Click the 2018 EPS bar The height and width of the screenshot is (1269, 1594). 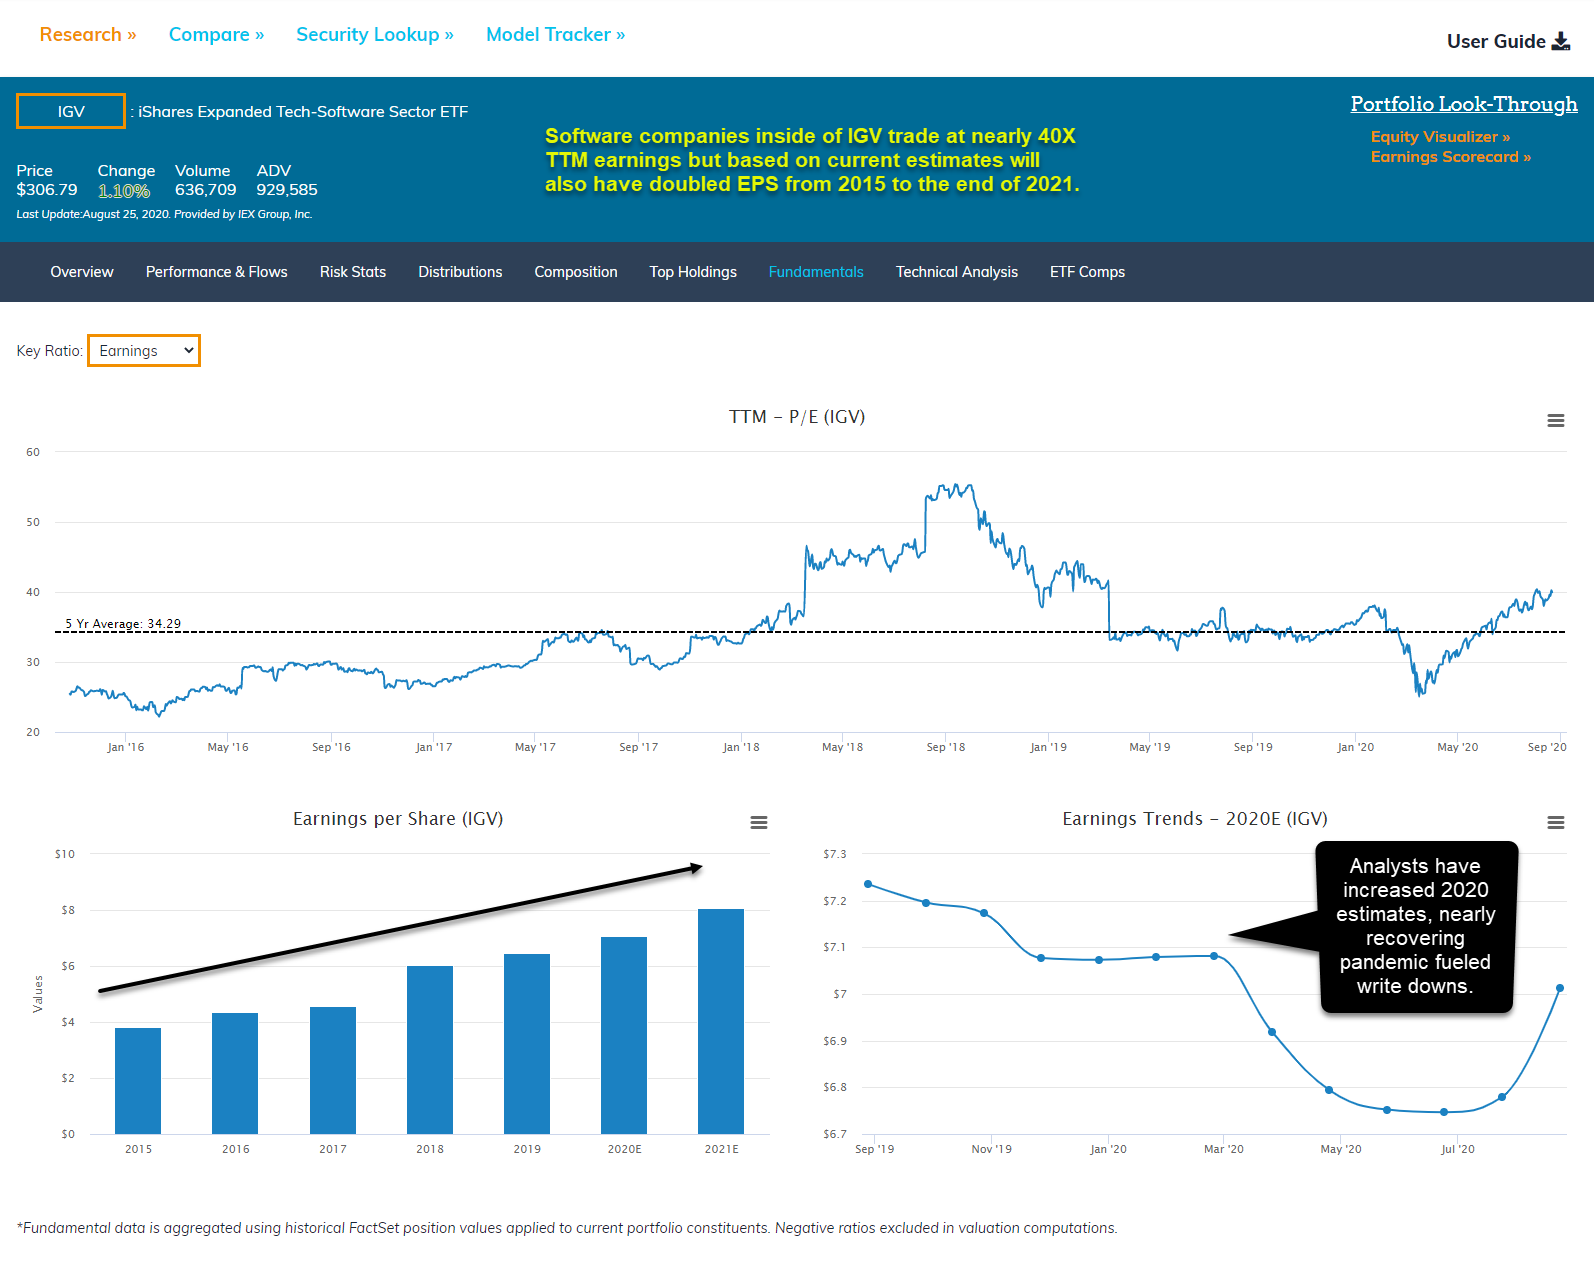coord(430,1050)
